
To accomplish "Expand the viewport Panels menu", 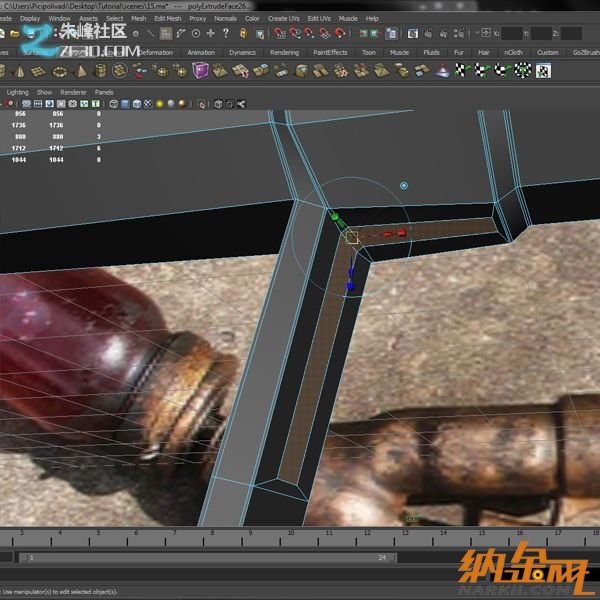I will [x=104, y=92].
